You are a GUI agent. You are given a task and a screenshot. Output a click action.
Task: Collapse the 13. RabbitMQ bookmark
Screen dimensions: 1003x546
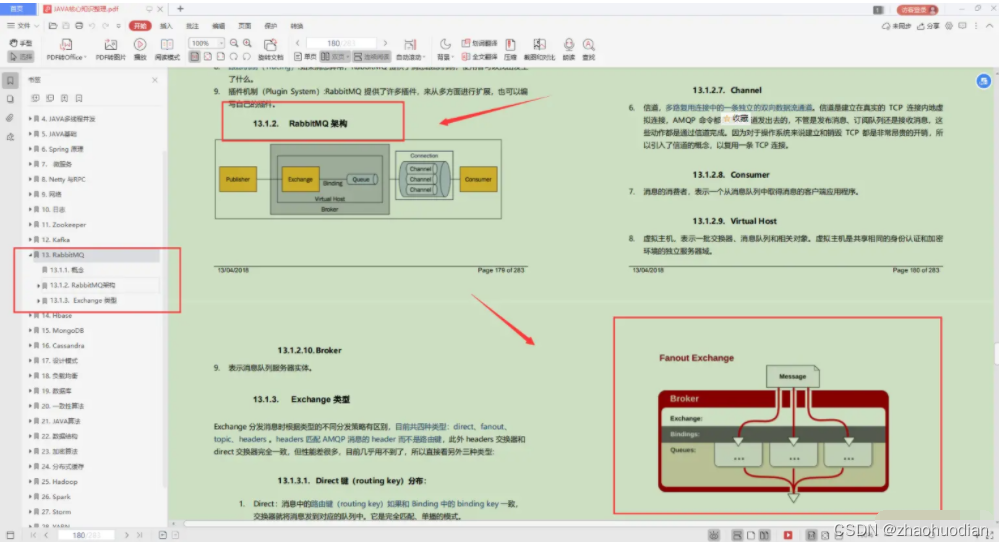click(30, 255)
